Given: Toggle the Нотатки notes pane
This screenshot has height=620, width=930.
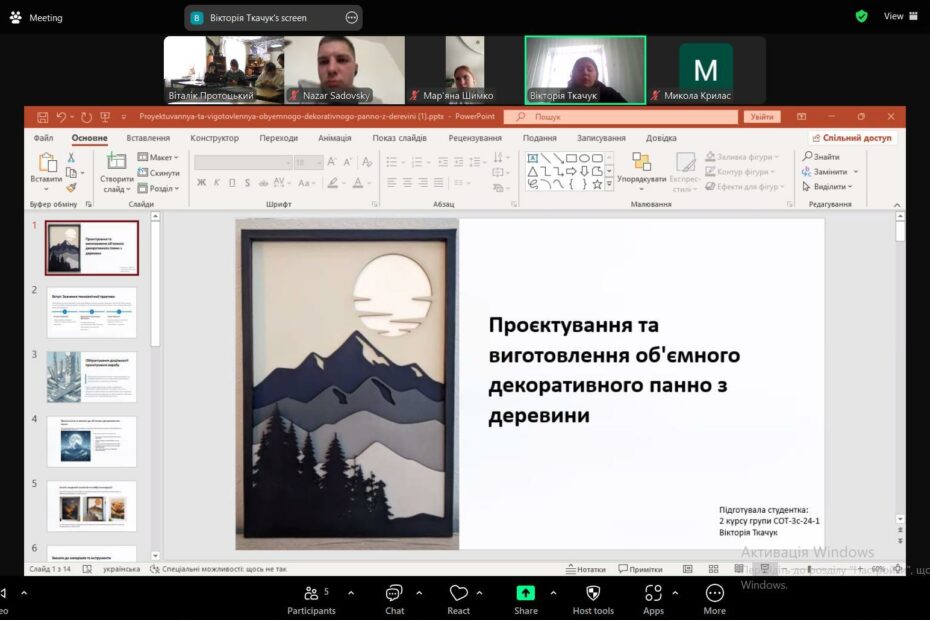Looking at the screenshot, I should coord(585,569).
